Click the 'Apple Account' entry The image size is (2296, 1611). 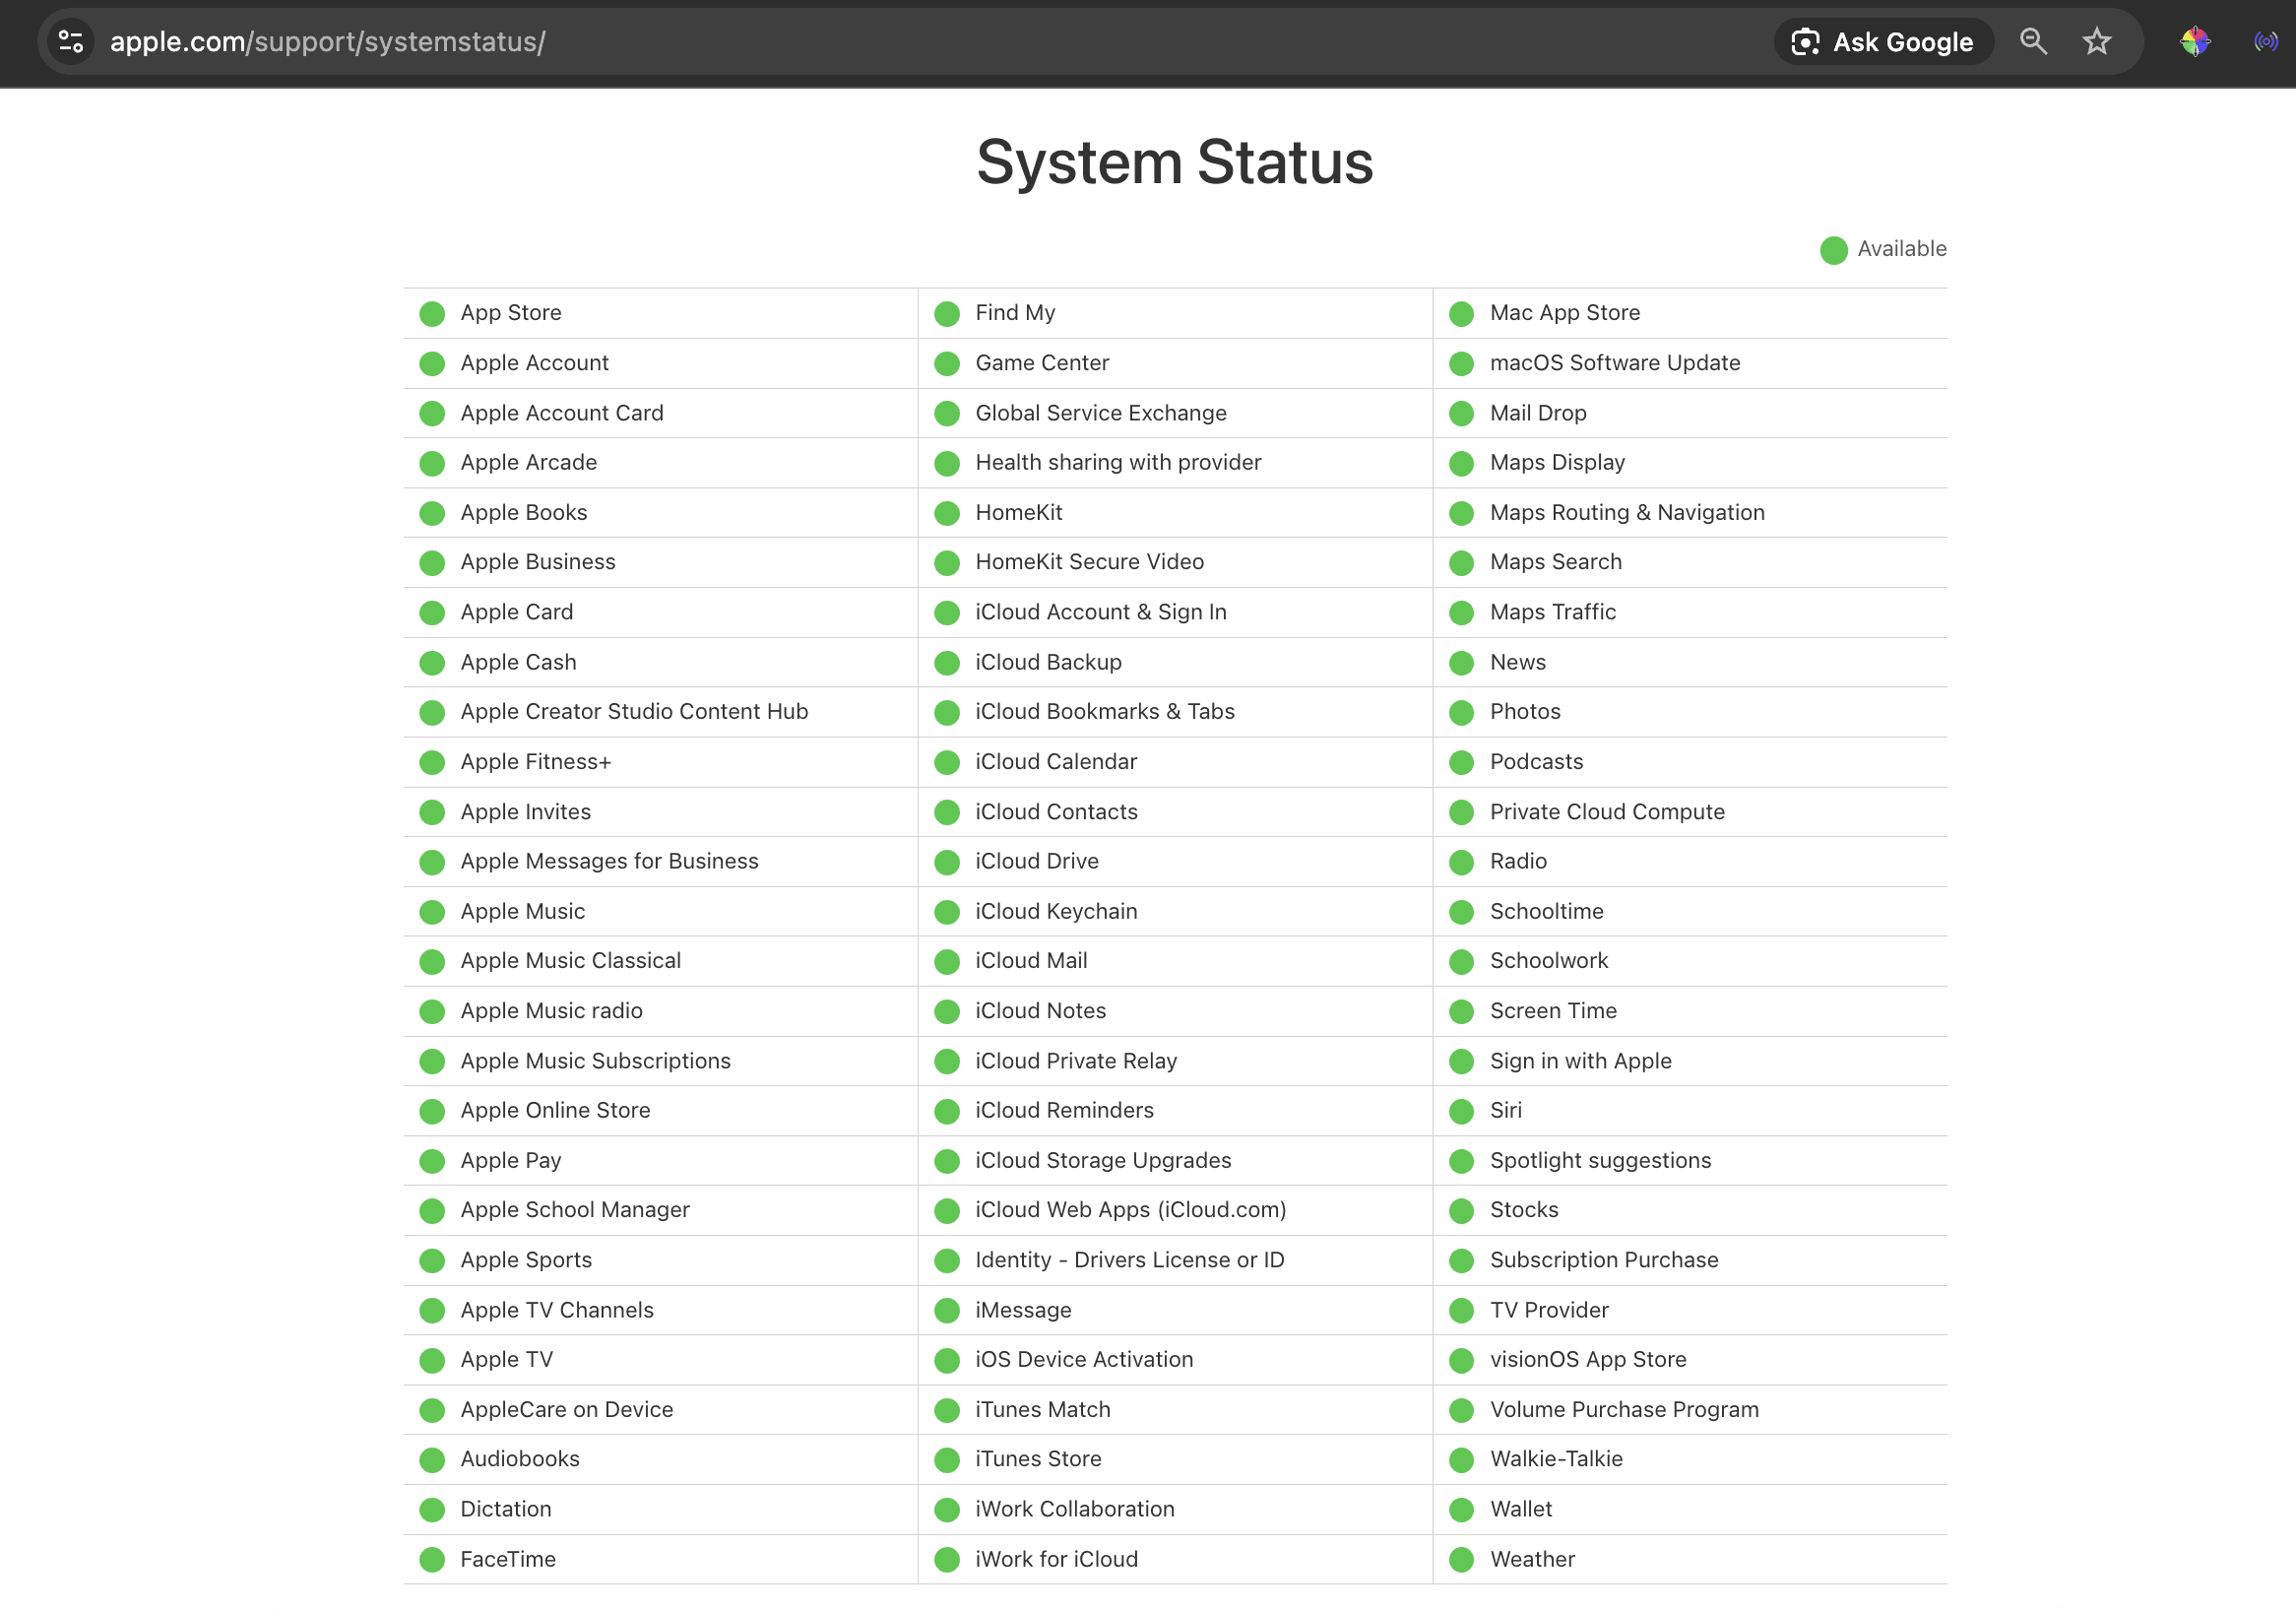click(x=535, y=363)
